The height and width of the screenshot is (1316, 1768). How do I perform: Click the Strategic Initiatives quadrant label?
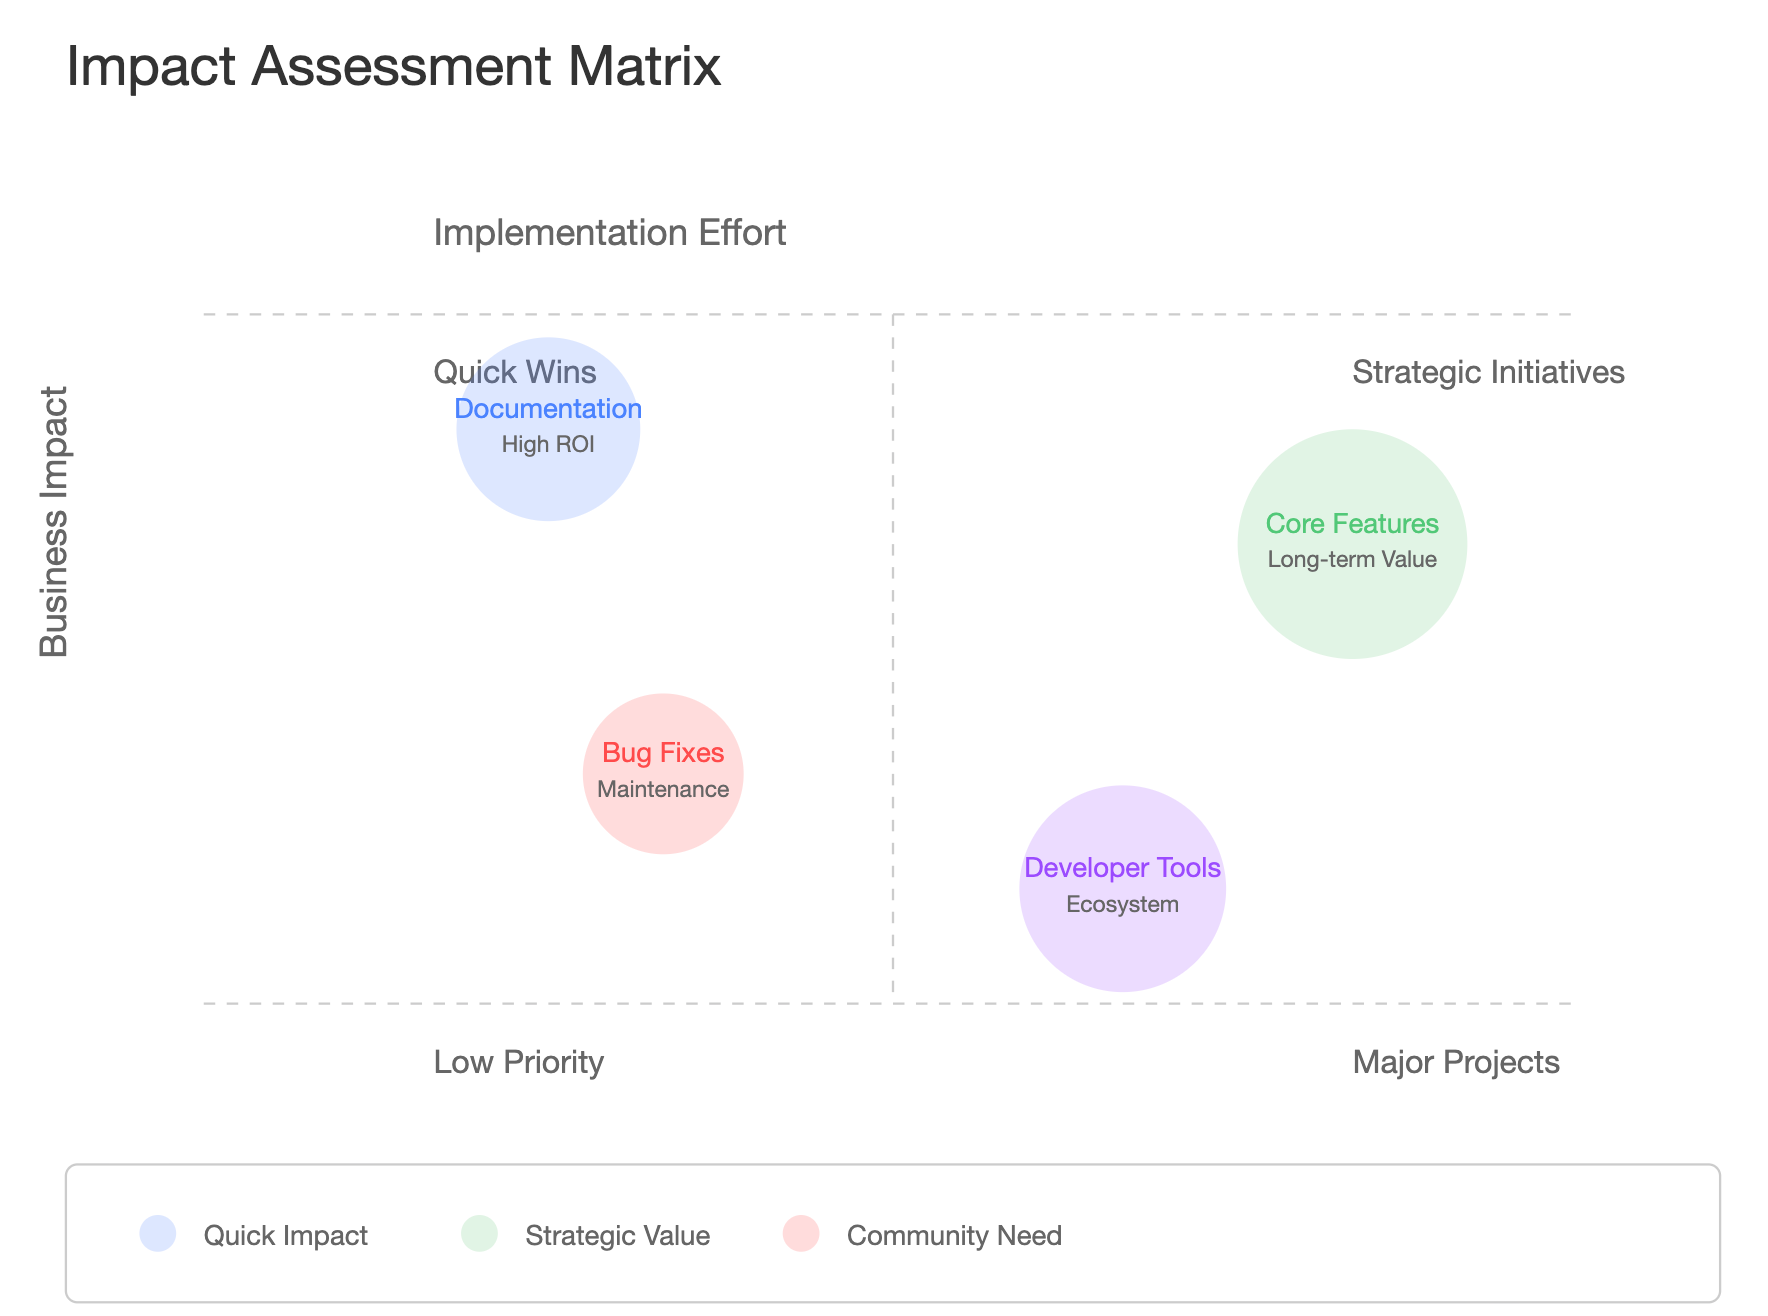(1488, 372)
